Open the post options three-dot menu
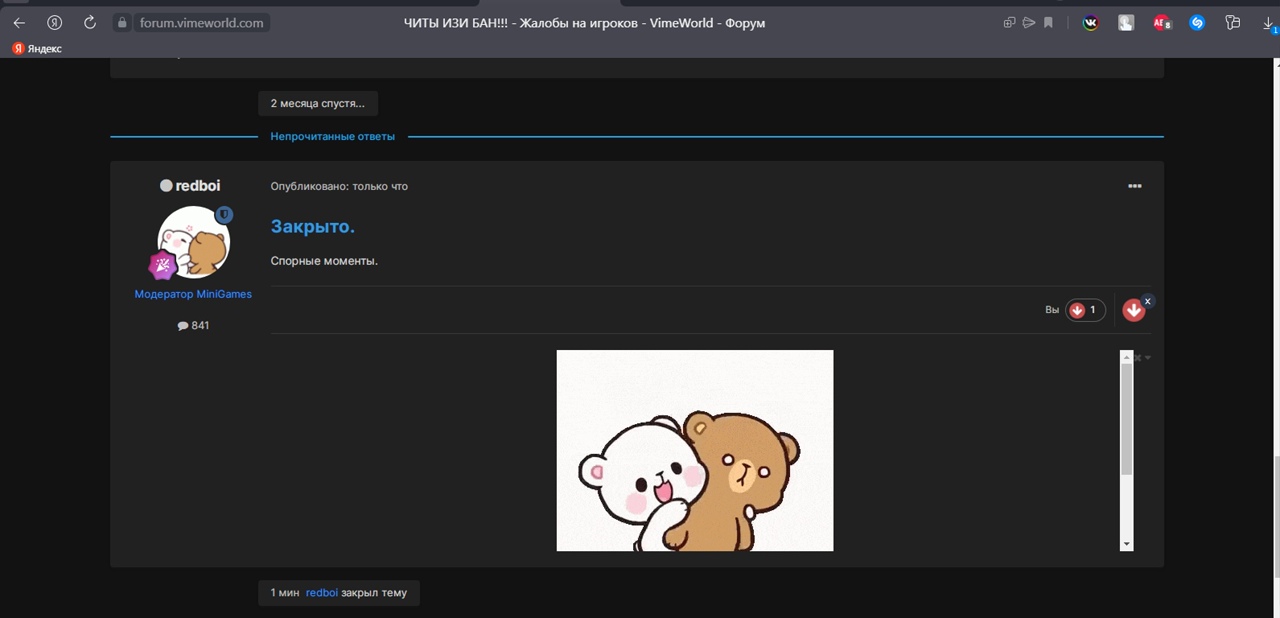This screenshot has width=1280, height=618. (x=1134, y=186)
